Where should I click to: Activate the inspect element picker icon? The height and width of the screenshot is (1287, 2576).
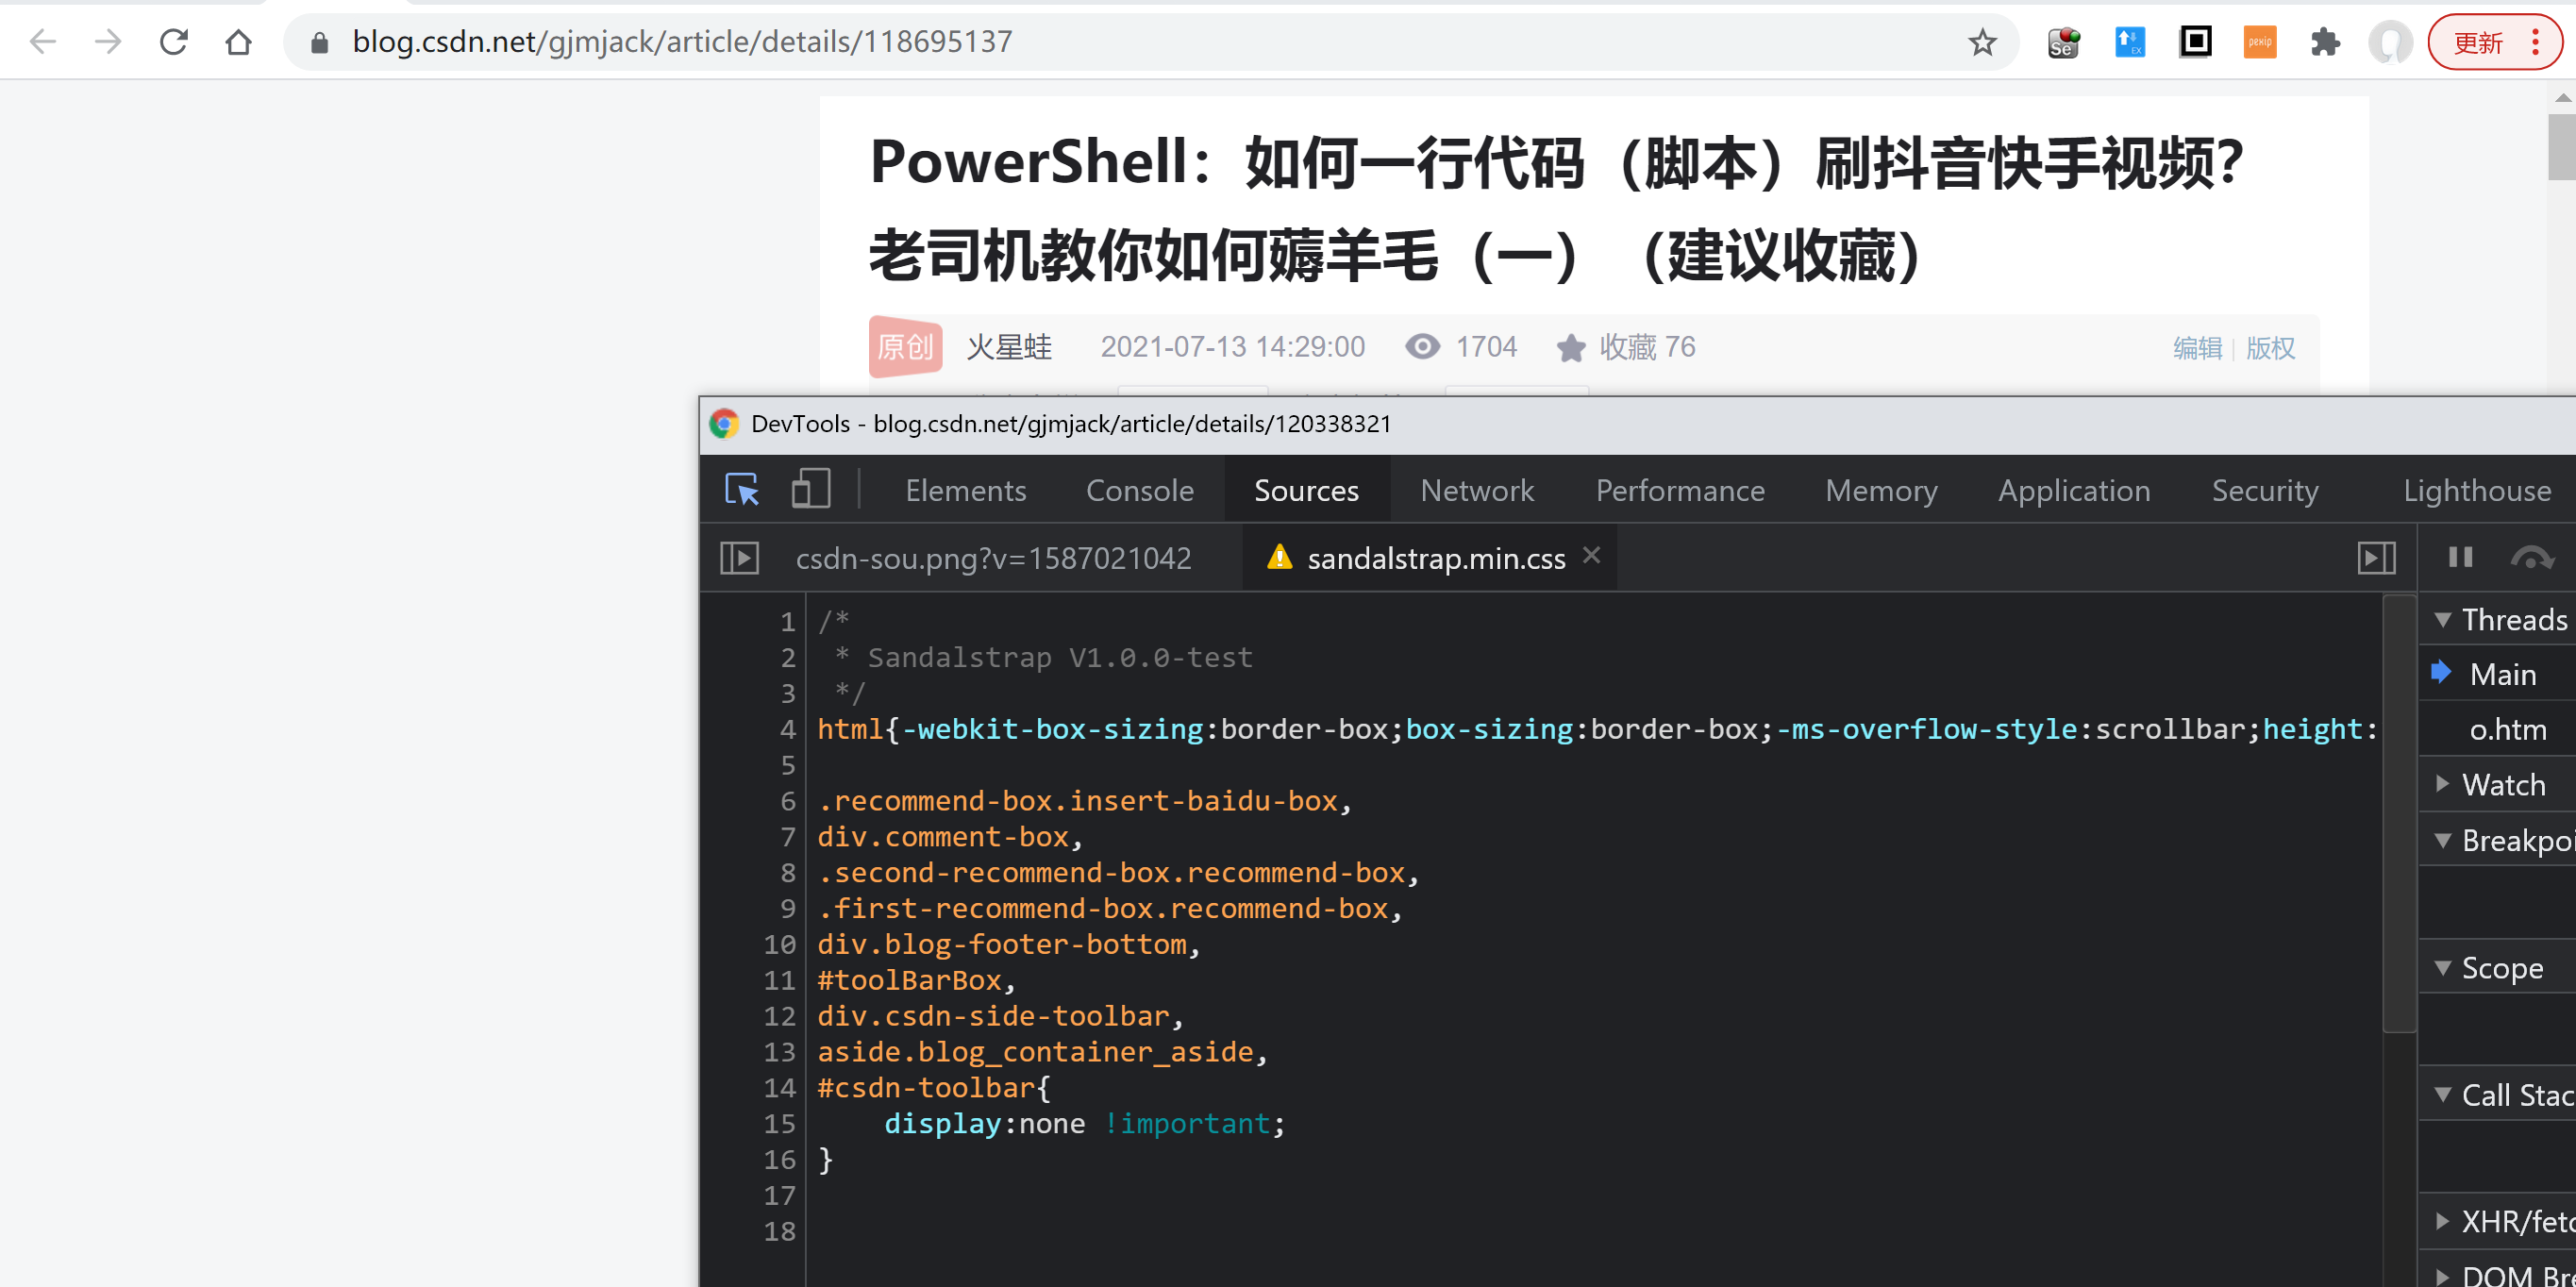click(742, 489)
